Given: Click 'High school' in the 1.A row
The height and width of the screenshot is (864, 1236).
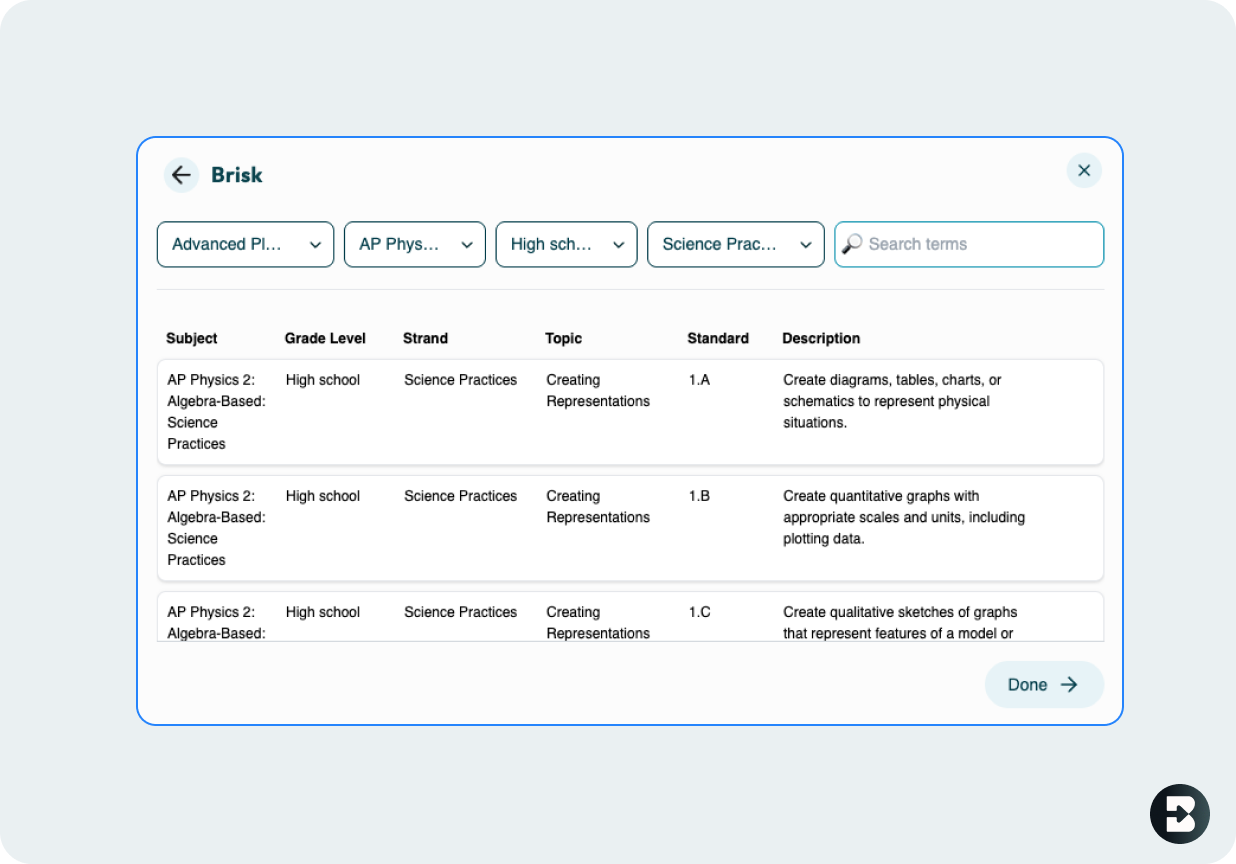Looking at the screenshot, I should (x=323, y=380).
